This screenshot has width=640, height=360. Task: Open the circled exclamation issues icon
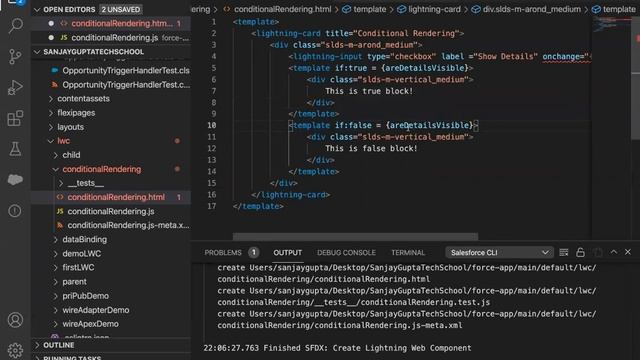click(15, 211)
